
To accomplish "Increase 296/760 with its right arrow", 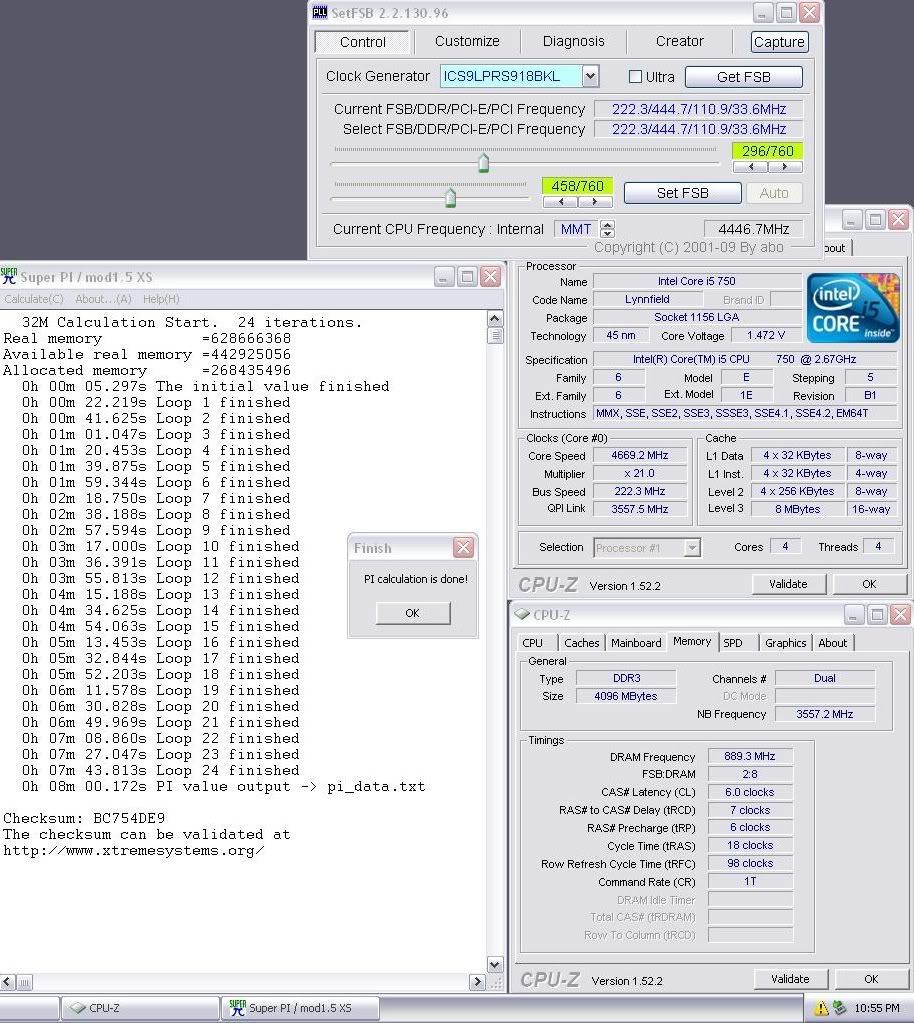I will (x=785, y=167).
